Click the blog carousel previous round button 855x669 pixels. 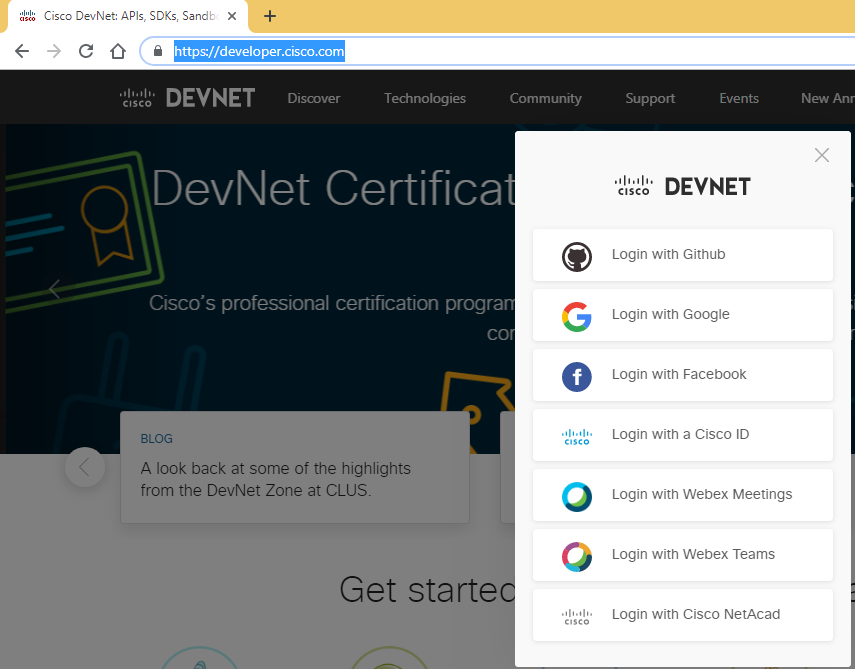pos(85,467)
